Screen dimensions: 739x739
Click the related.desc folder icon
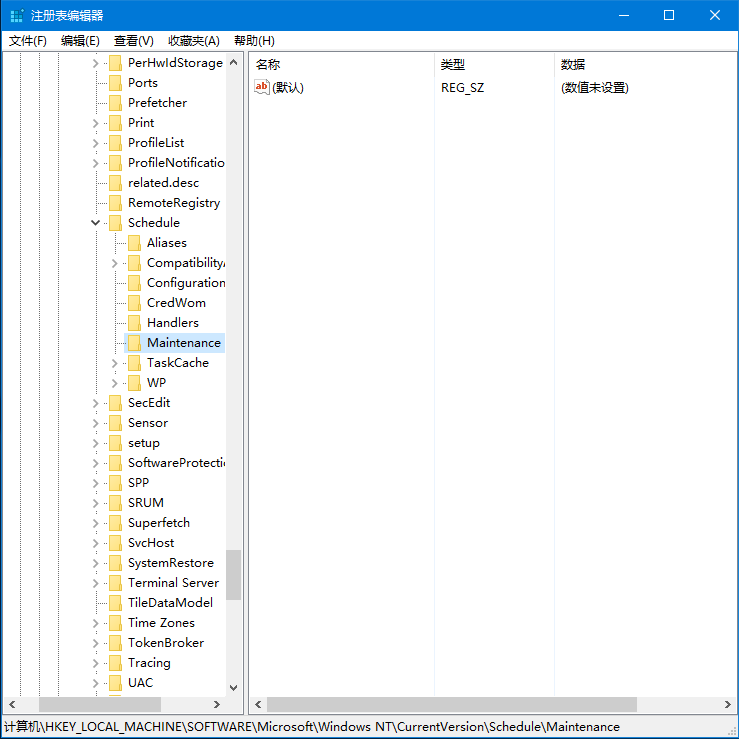[x=115, y=183]
